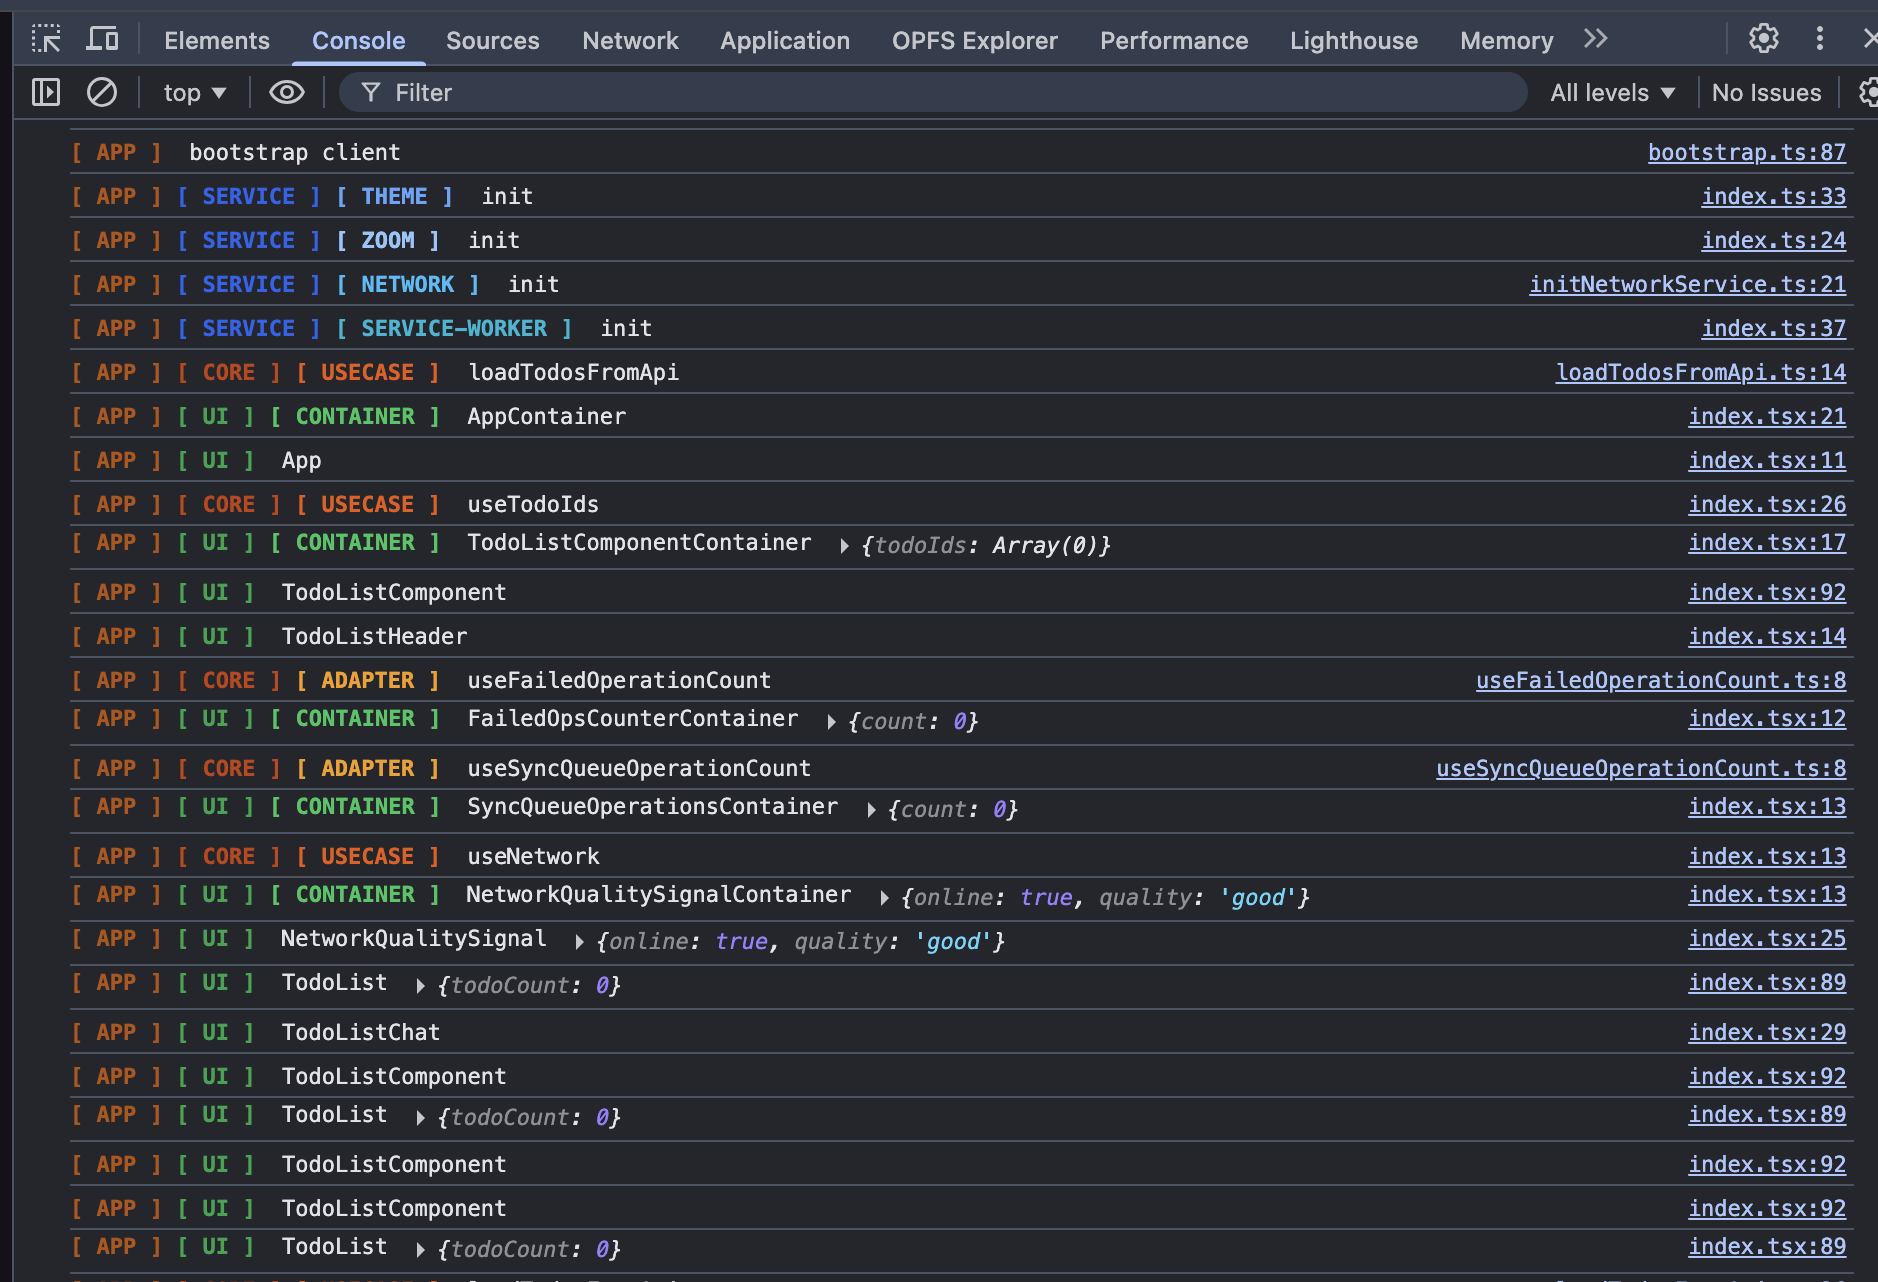Screen dimensions: 1878x1282
Task: Expand the NetworkQualitySignal online object
Action: click(x=579, y=942)
